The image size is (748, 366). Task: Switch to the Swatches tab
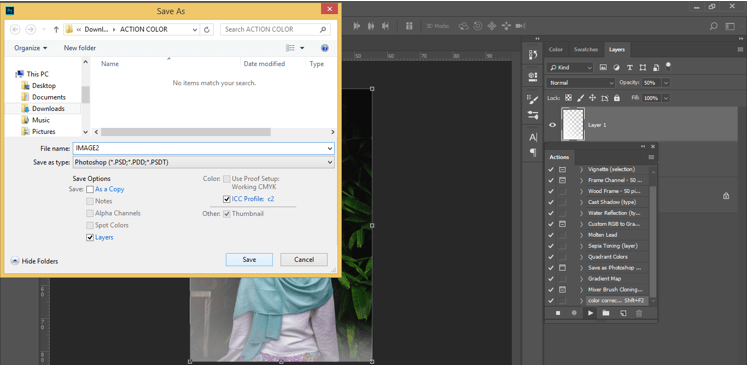[x=586, y=49]
